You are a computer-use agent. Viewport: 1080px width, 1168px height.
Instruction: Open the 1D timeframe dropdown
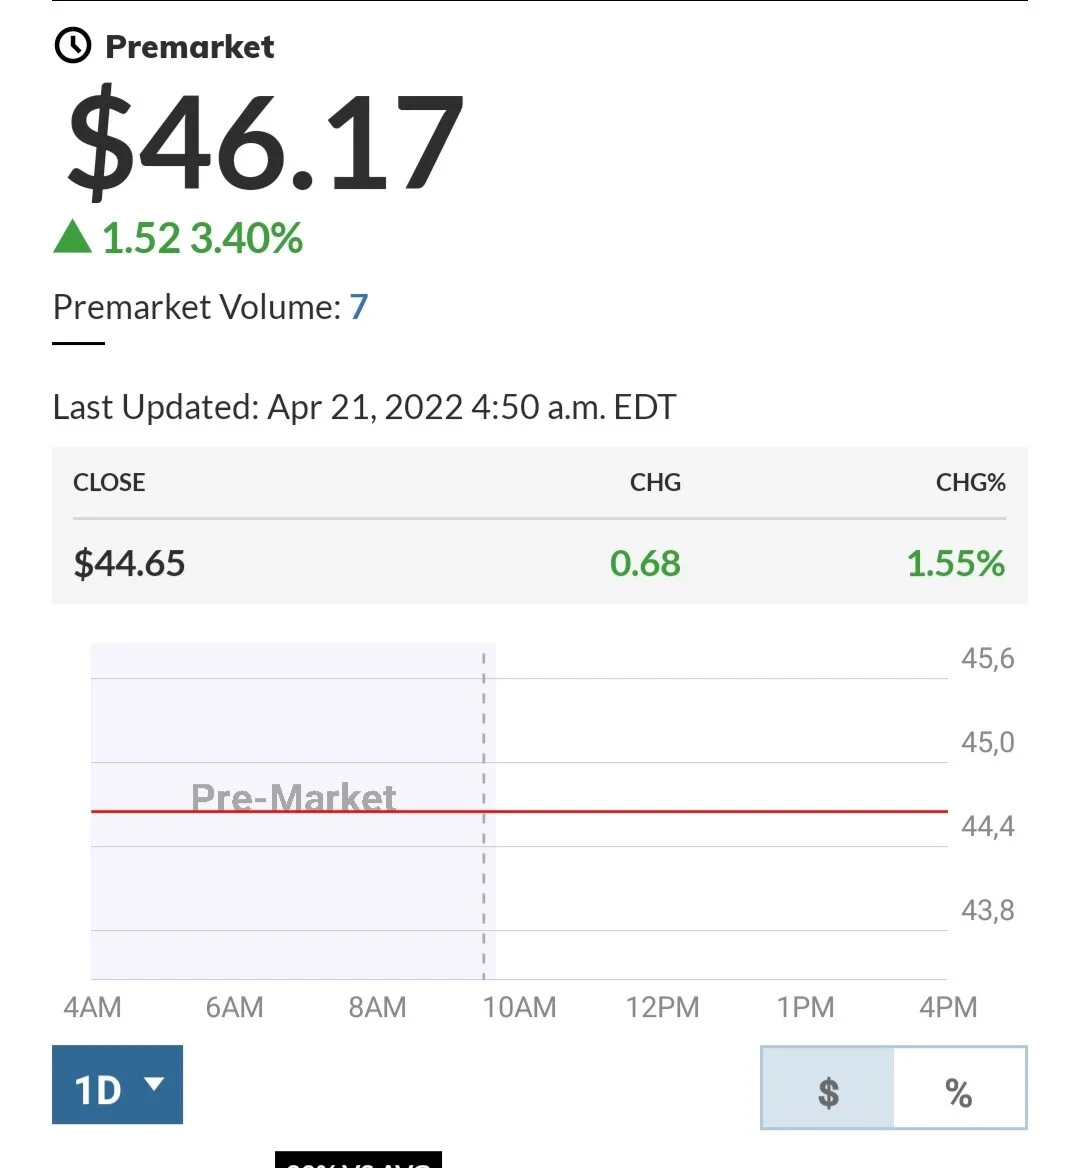point(117,1085)
